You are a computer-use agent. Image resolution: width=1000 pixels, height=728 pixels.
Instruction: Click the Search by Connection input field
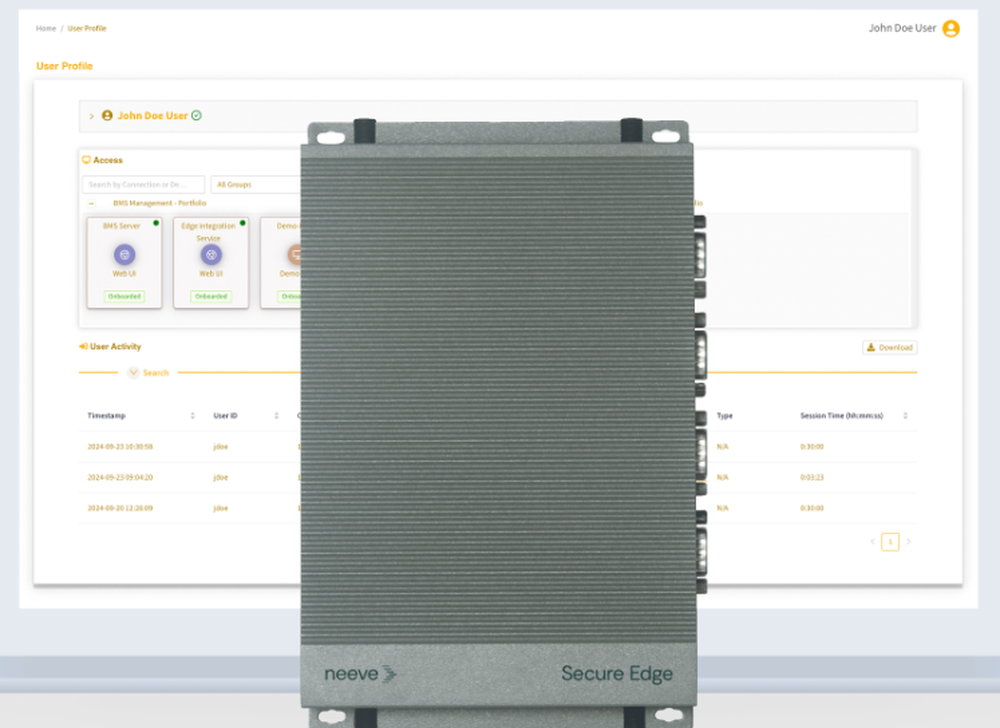[x=143, y=184]
